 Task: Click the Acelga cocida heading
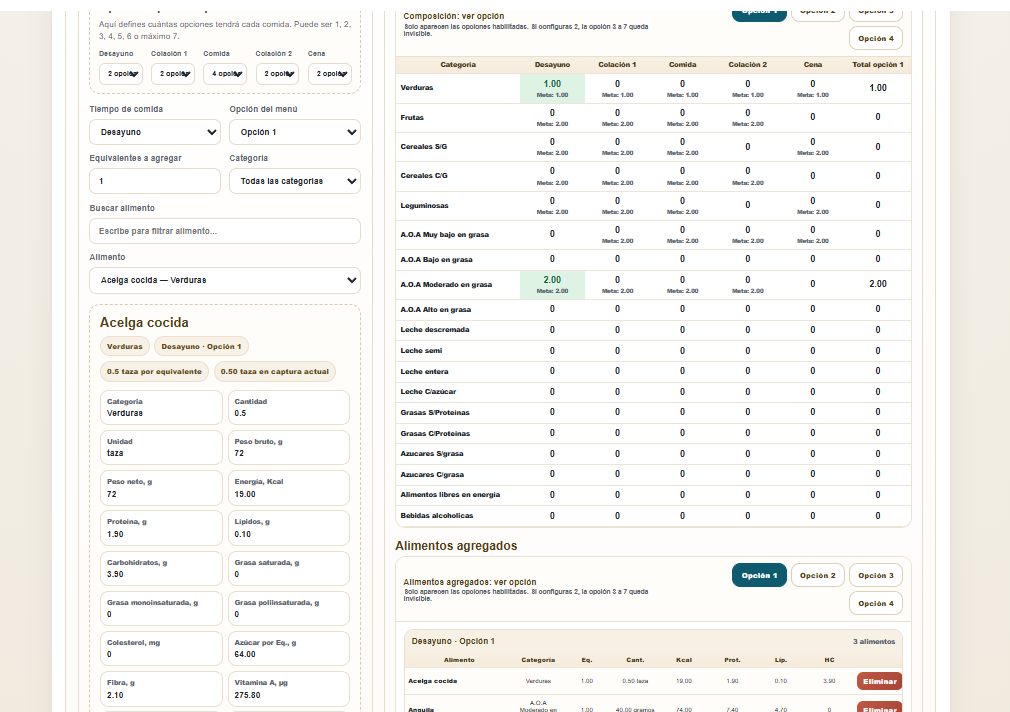144,322
